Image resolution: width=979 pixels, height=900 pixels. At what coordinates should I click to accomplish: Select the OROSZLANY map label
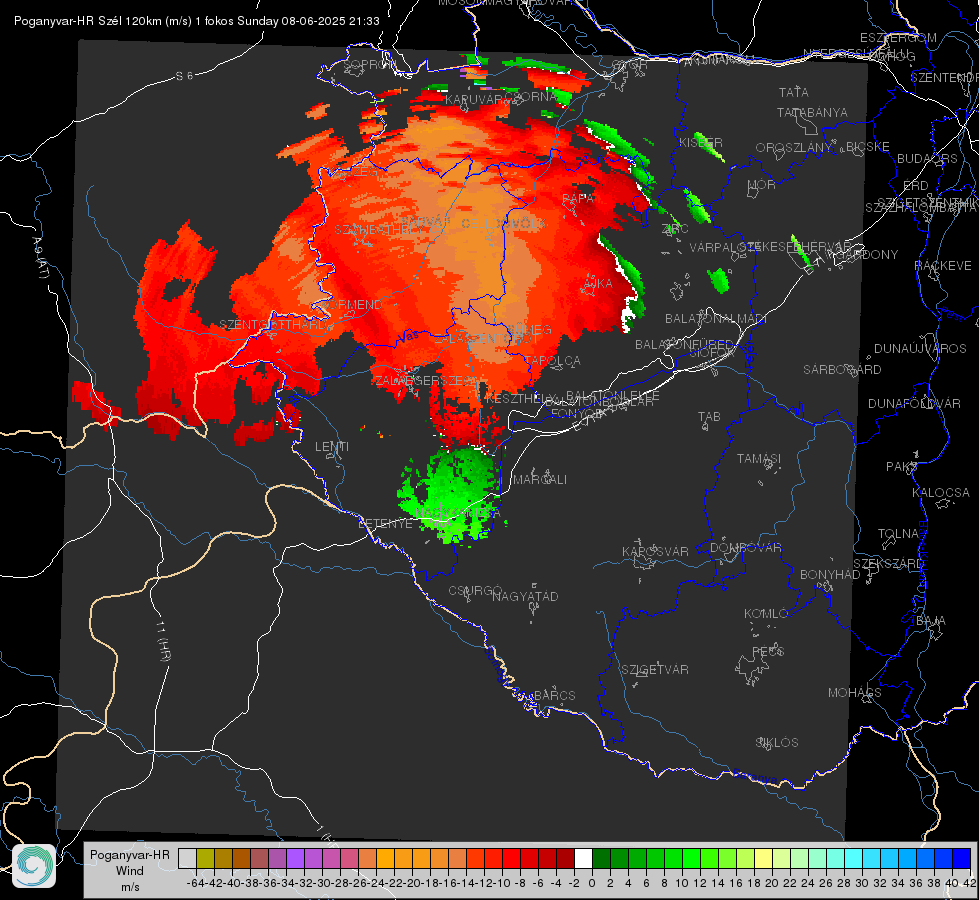point(794,147)
